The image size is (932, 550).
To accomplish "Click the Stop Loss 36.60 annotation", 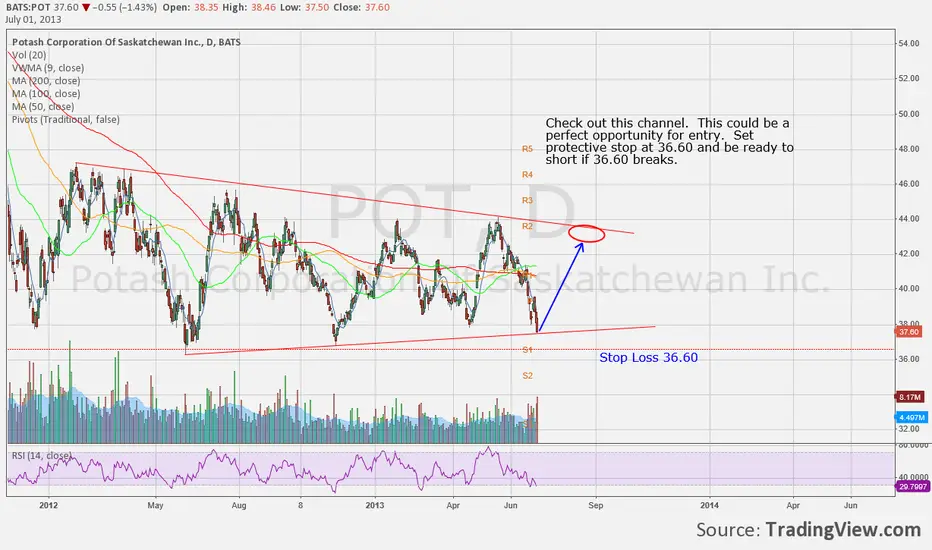I will coord(648,357).
